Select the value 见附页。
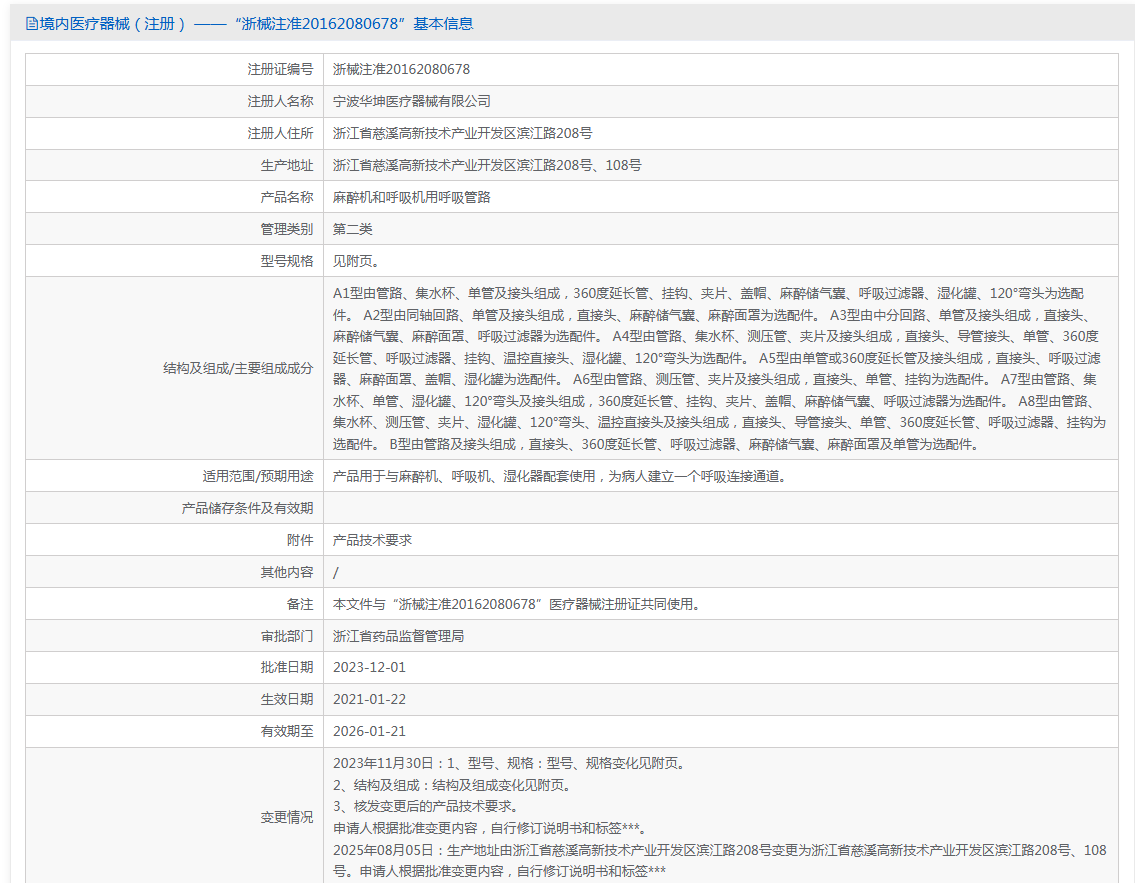 click(356, 261)
